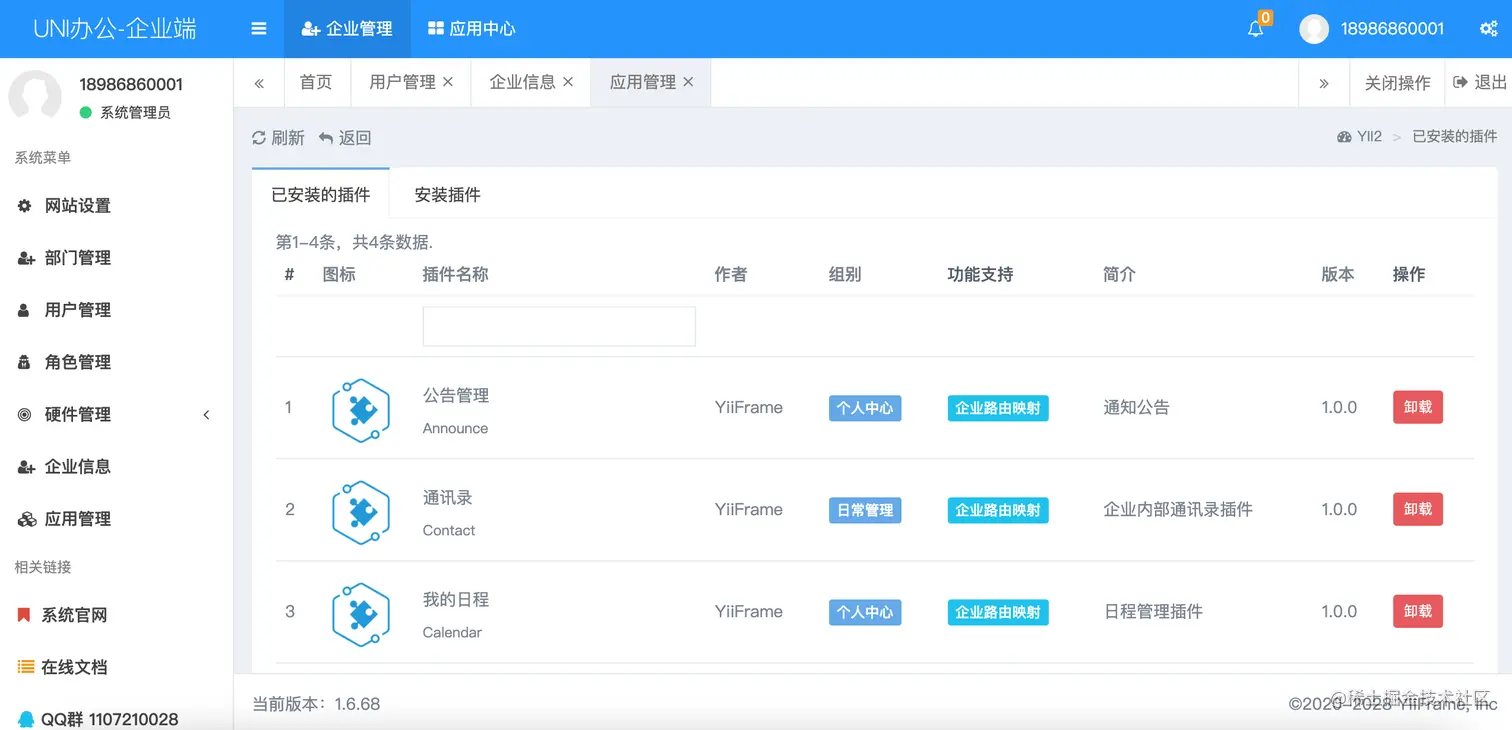Open the 首页 tab
This screenshot has height=730, width=1512.
(x=316, y=82)
